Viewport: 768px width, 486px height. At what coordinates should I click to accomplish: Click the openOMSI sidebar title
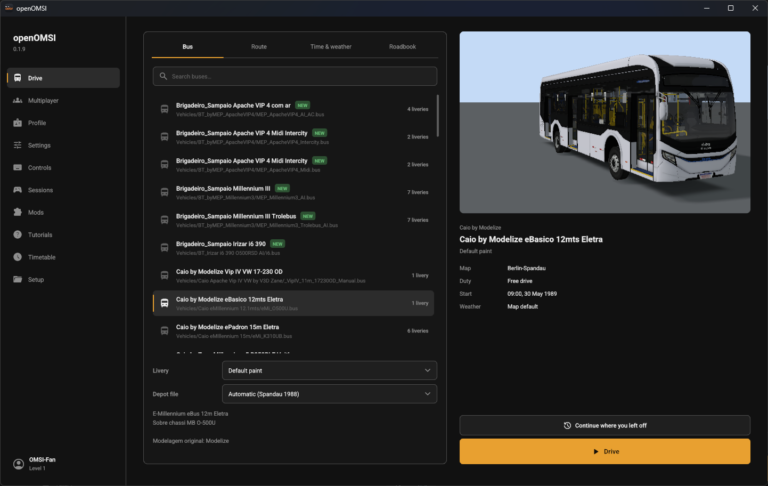[x=34, y=38]
